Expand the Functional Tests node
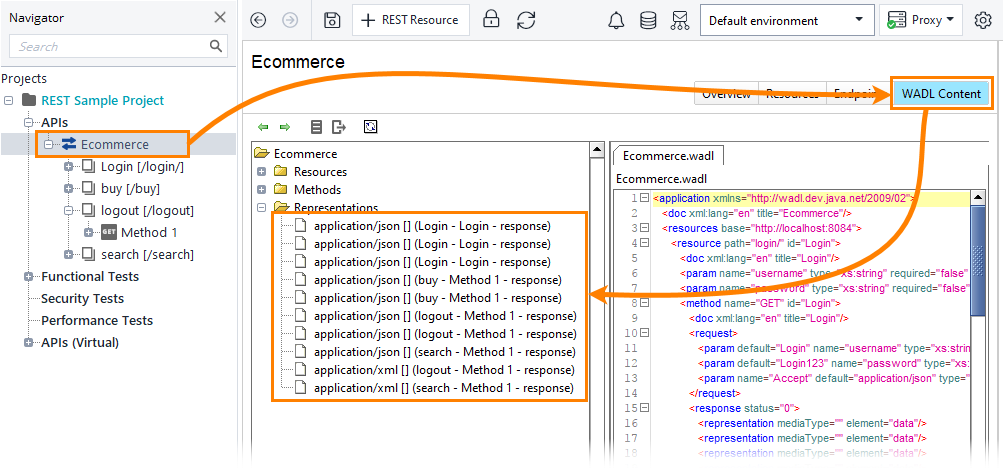 pyautogui.click(x=28, y=276)
